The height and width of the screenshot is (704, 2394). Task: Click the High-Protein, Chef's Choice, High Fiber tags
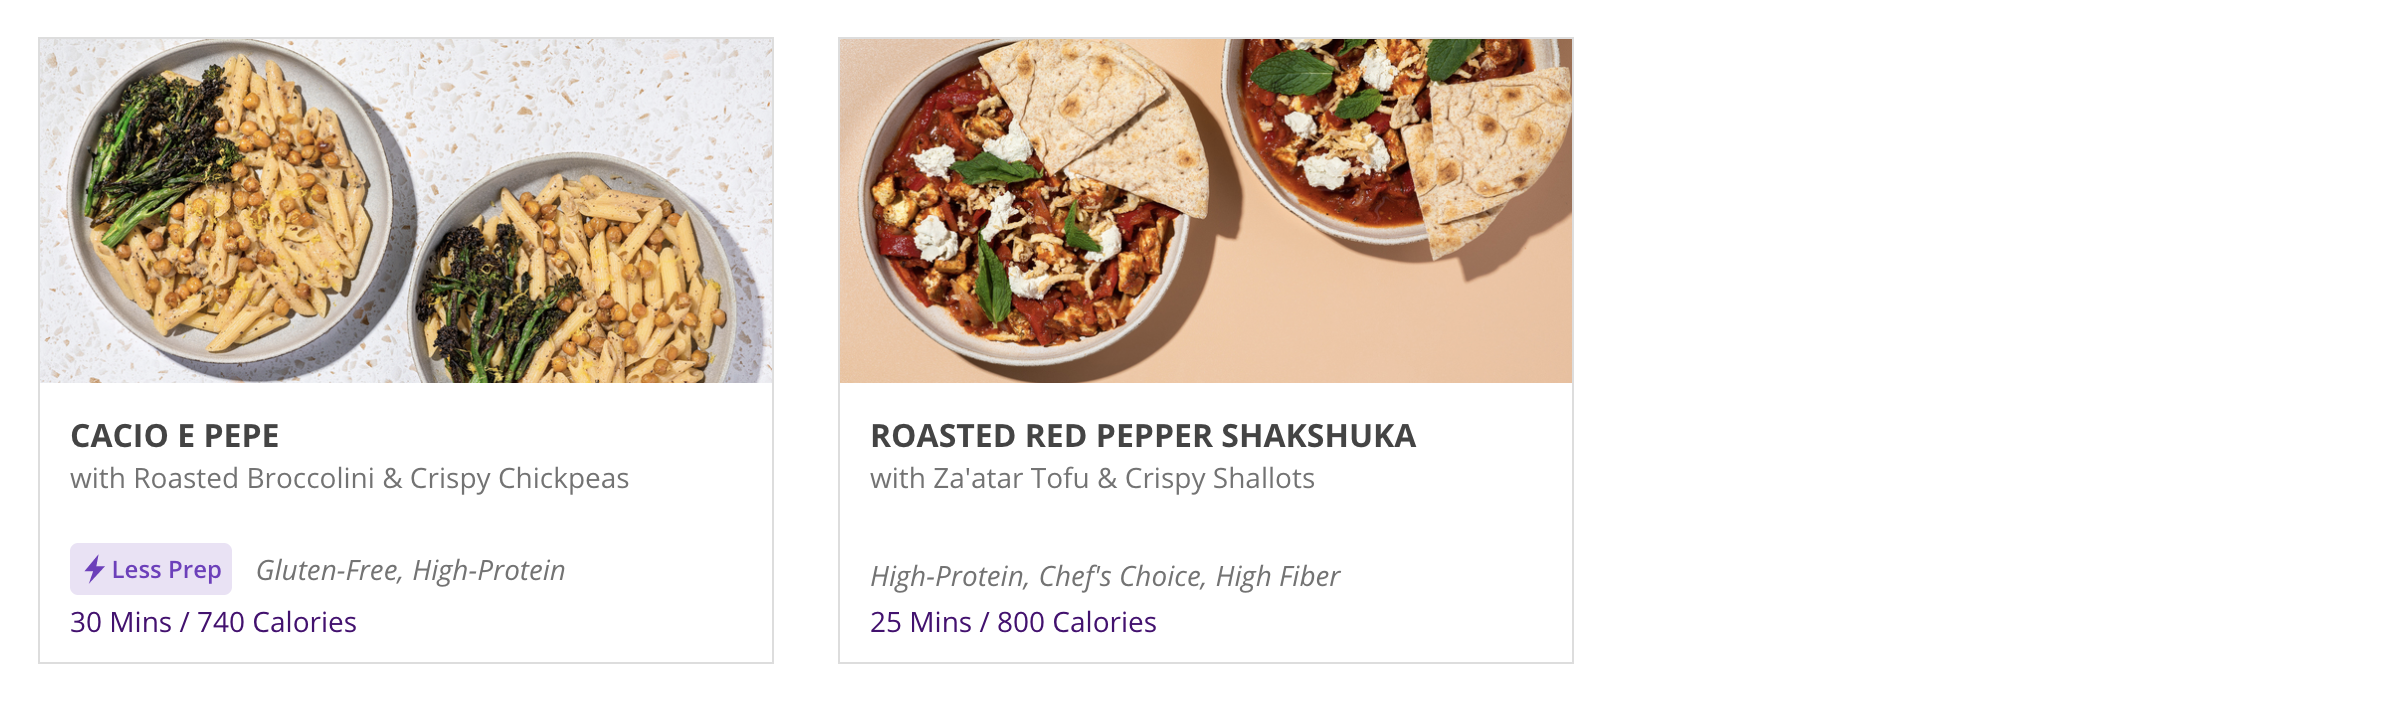pyautogui.click(x=1105, y=576)
